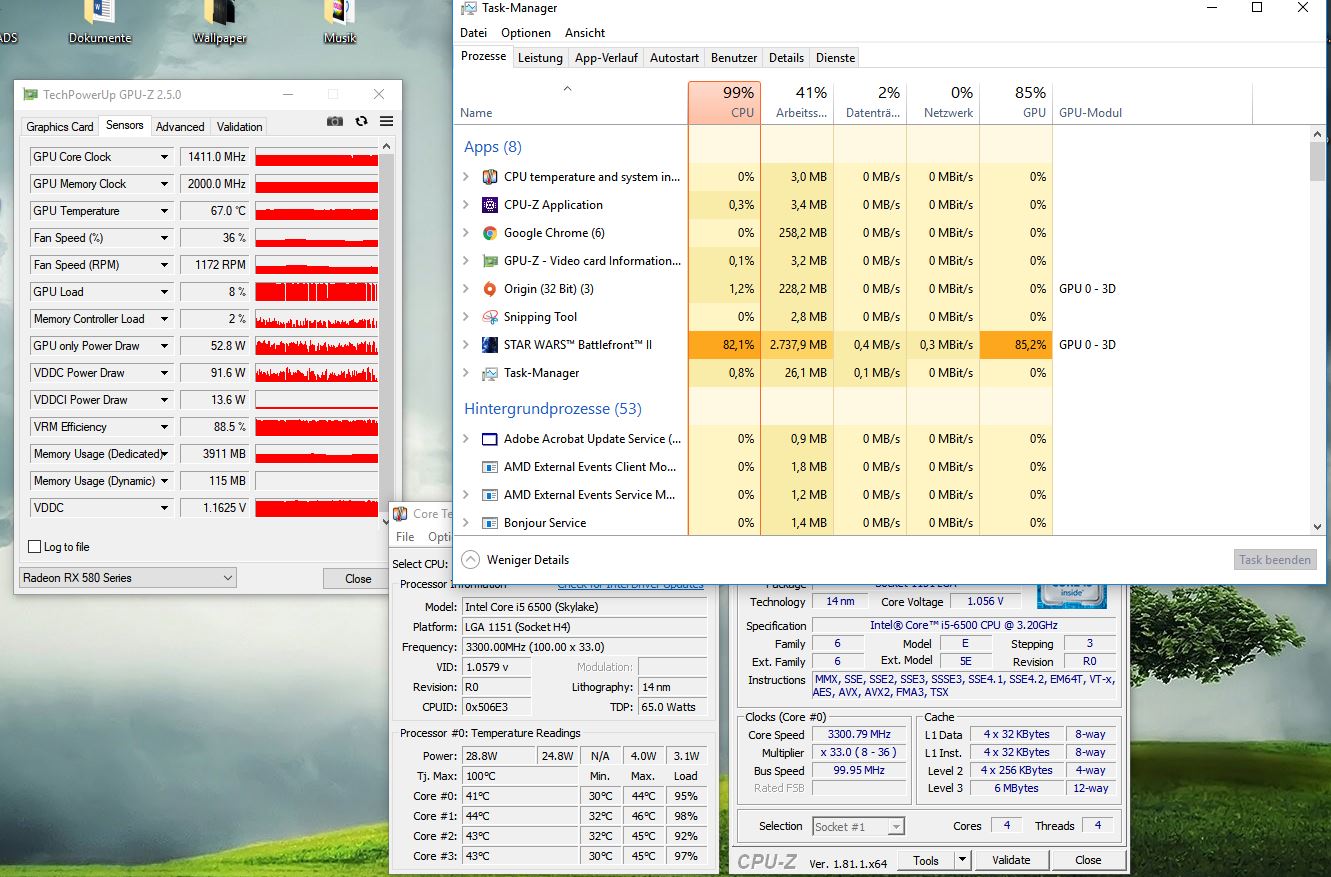Viewport: 1331px width, 877px height.
Task: Open the Musik desktop icon
Action: [340, 12]
